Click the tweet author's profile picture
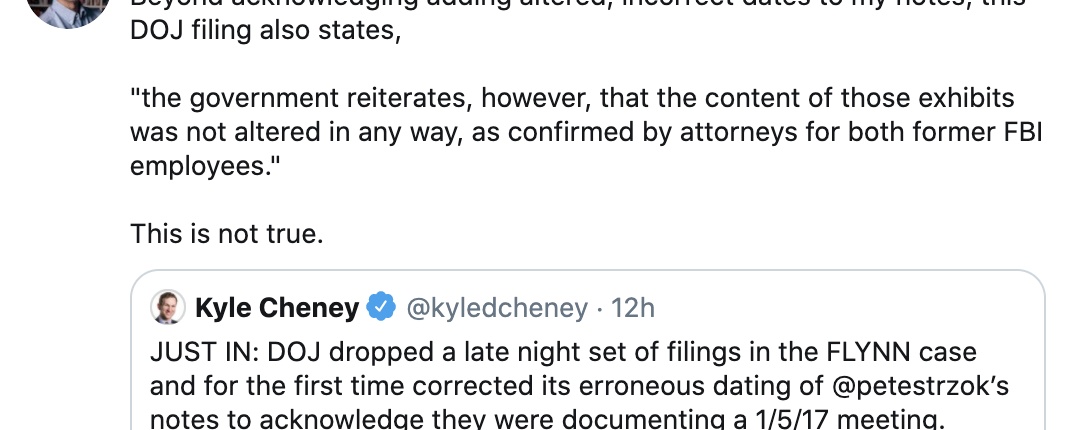1070x430 pixels. pos(66,10)
